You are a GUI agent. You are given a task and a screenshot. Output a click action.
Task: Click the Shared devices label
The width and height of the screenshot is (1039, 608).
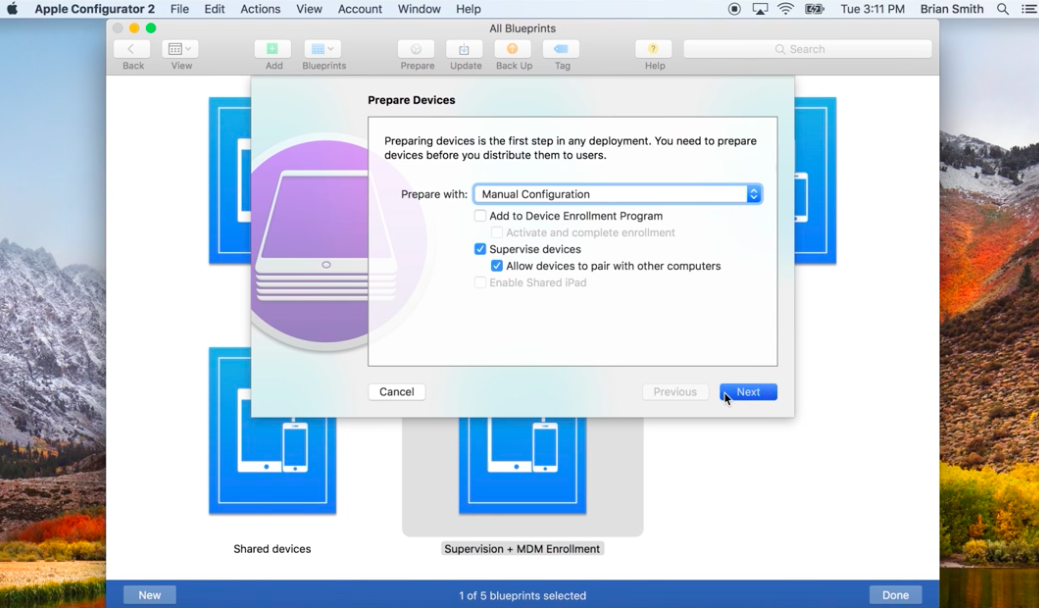click(x=272, y=549)
